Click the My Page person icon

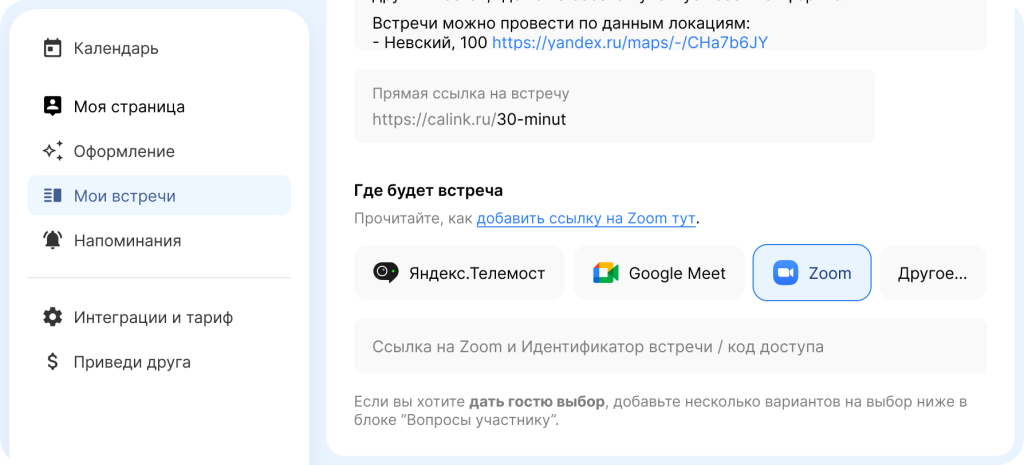click(x=53, y=106)
